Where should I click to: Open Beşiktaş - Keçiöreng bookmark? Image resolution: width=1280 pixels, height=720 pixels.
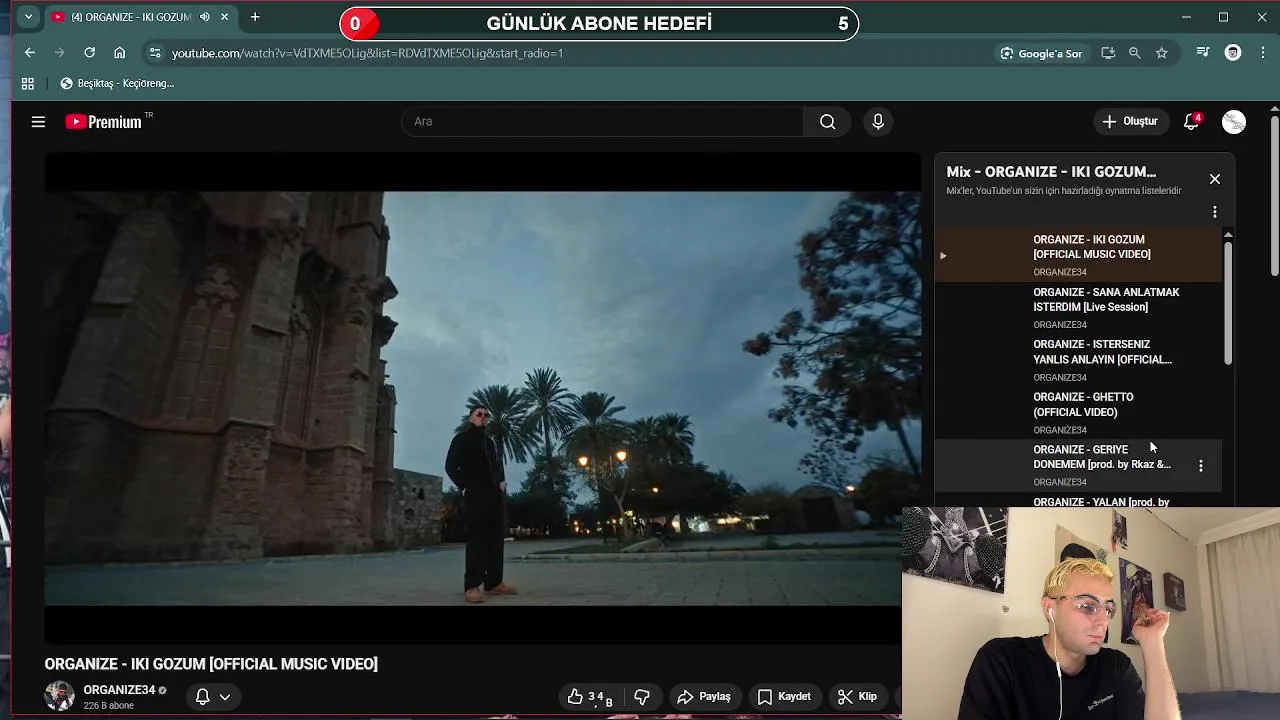click(117, 84)
